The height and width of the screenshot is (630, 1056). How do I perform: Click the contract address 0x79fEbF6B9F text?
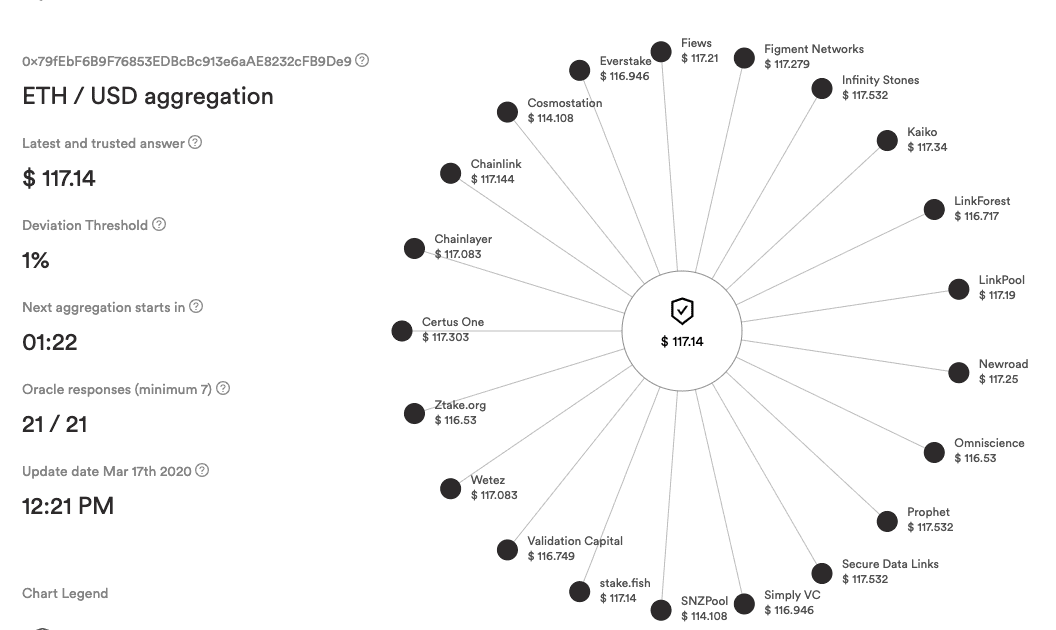[187, 61]
